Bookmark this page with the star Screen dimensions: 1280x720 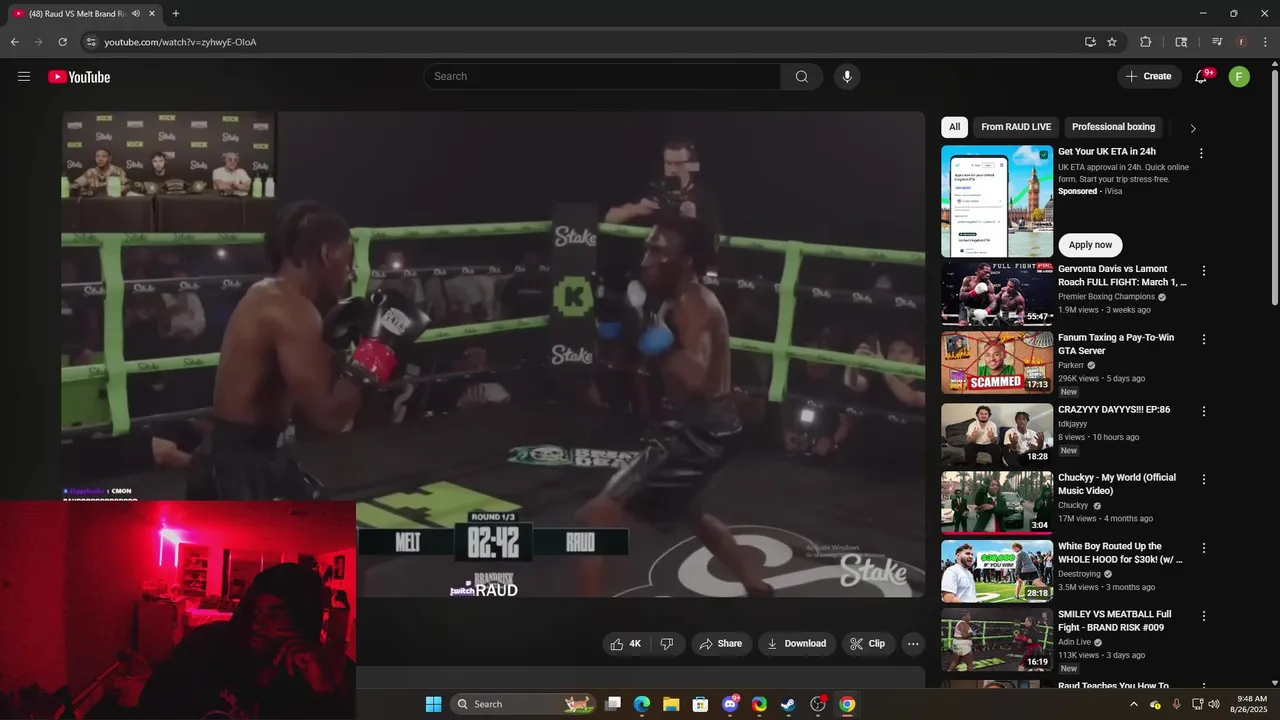point(1112,42)
